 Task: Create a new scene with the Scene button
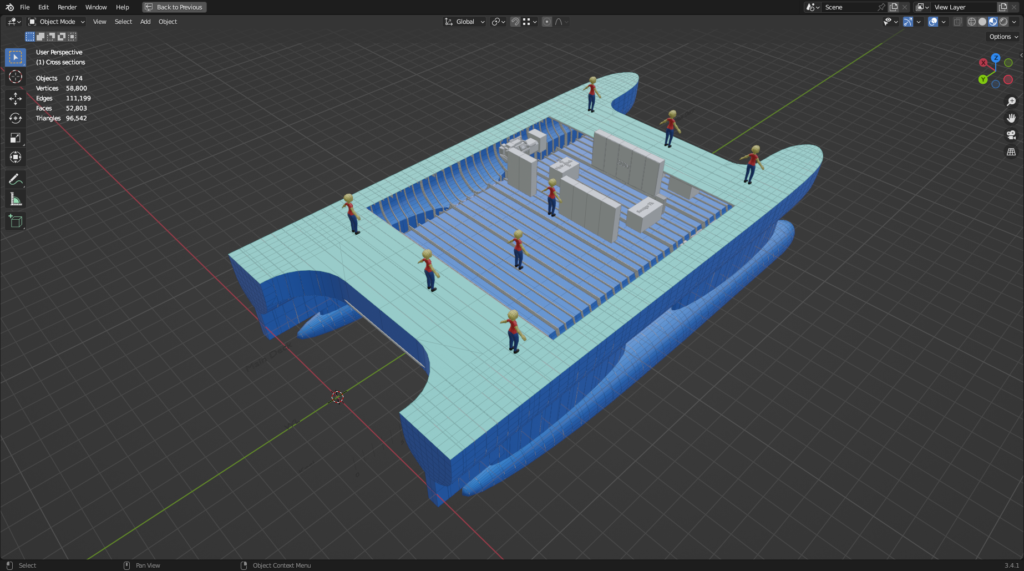click(893, 7)
